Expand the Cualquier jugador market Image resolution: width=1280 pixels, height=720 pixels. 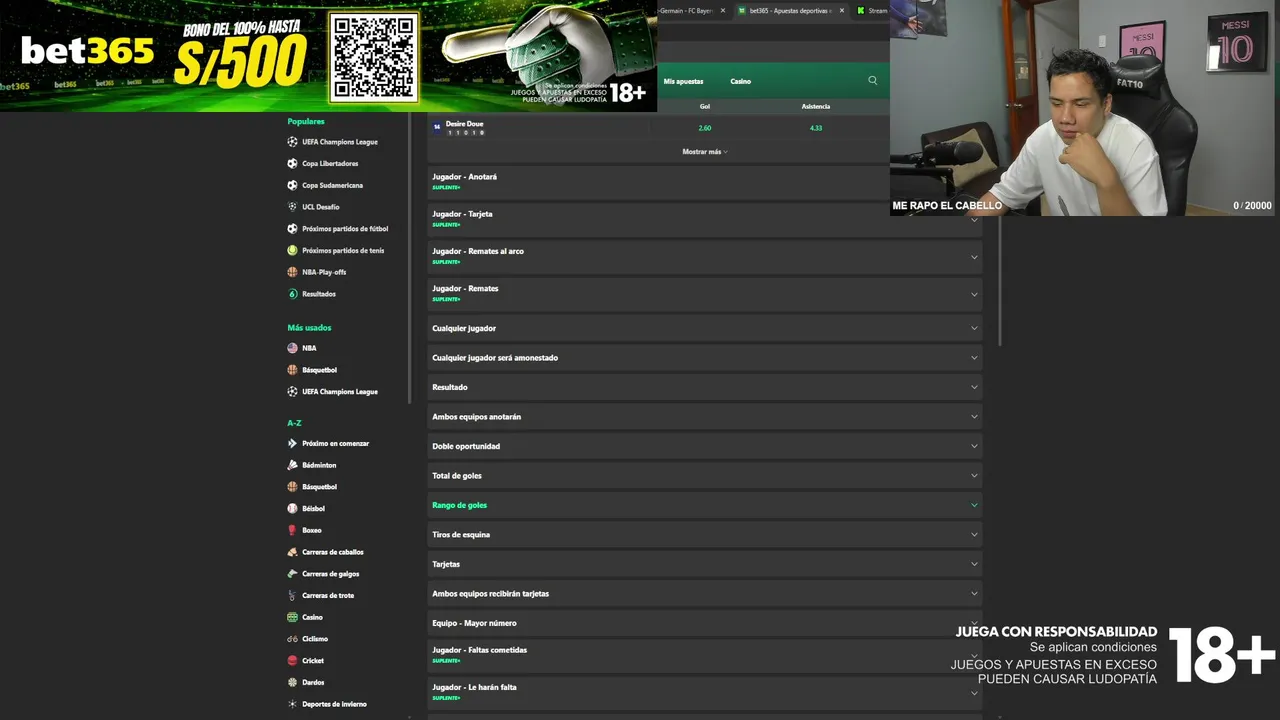point(705,328)
